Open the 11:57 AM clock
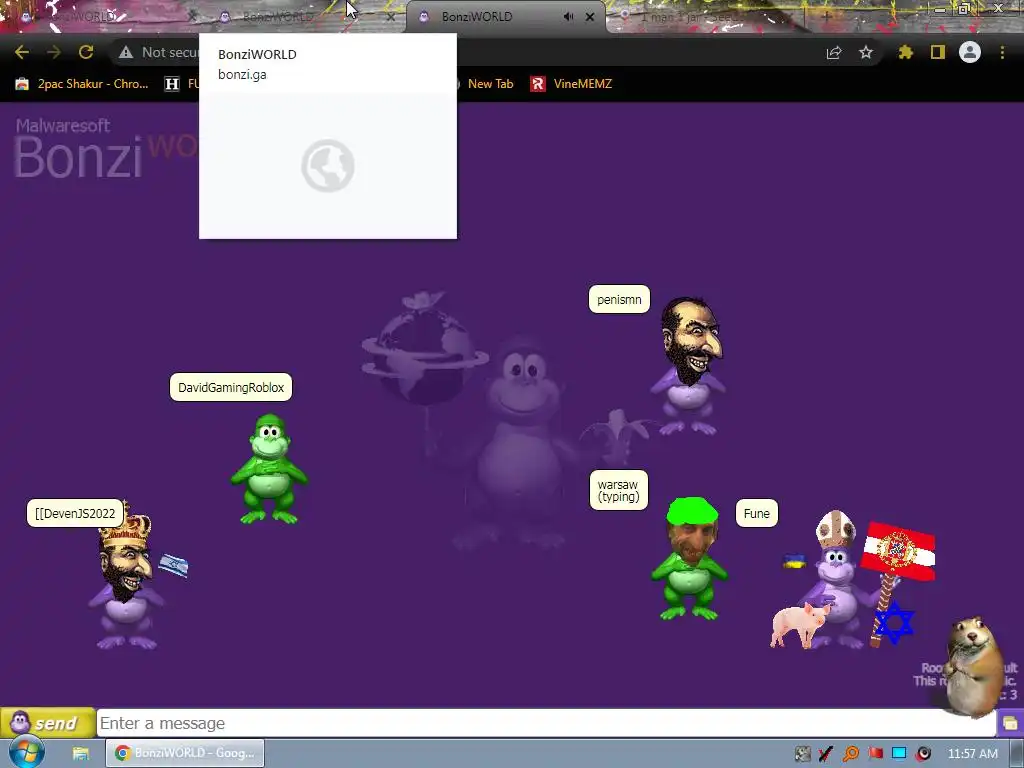This screenshot has width=1024, height=768. click(972, 754)
